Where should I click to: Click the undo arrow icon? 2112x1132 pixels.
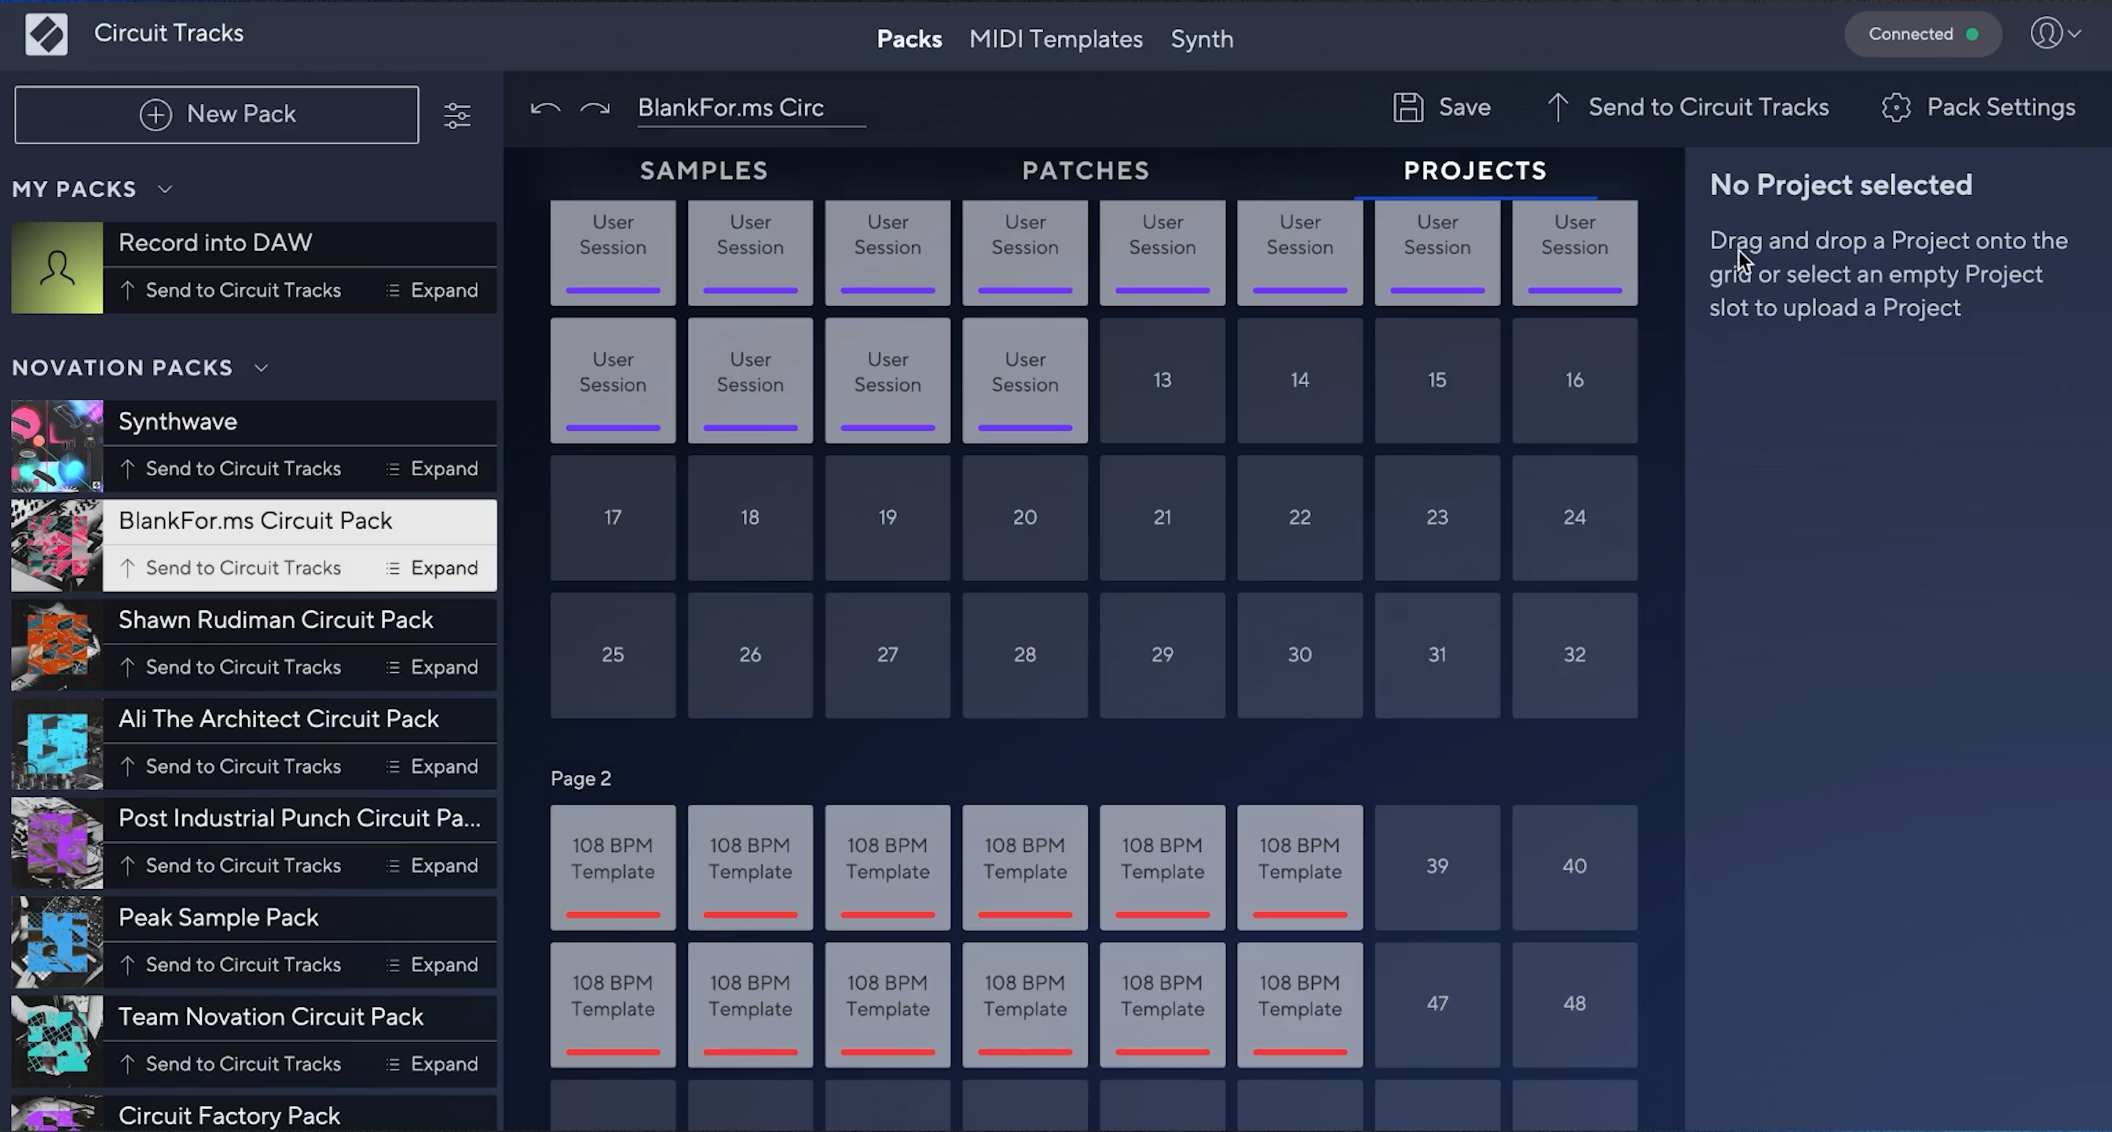(x=545, y=108)
